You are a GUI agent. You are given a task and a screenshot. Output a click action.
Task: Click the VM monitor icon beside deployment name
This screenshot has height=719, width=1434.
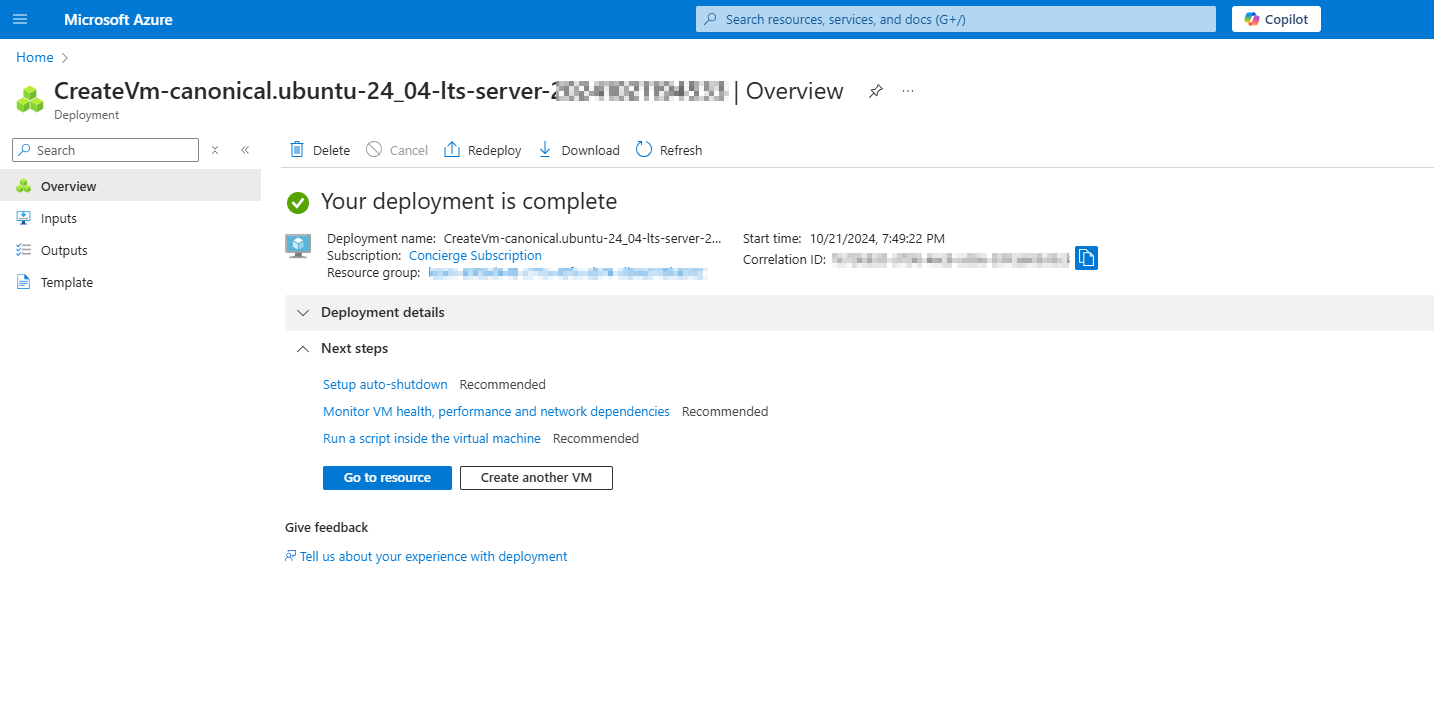[x=298, y=246]
